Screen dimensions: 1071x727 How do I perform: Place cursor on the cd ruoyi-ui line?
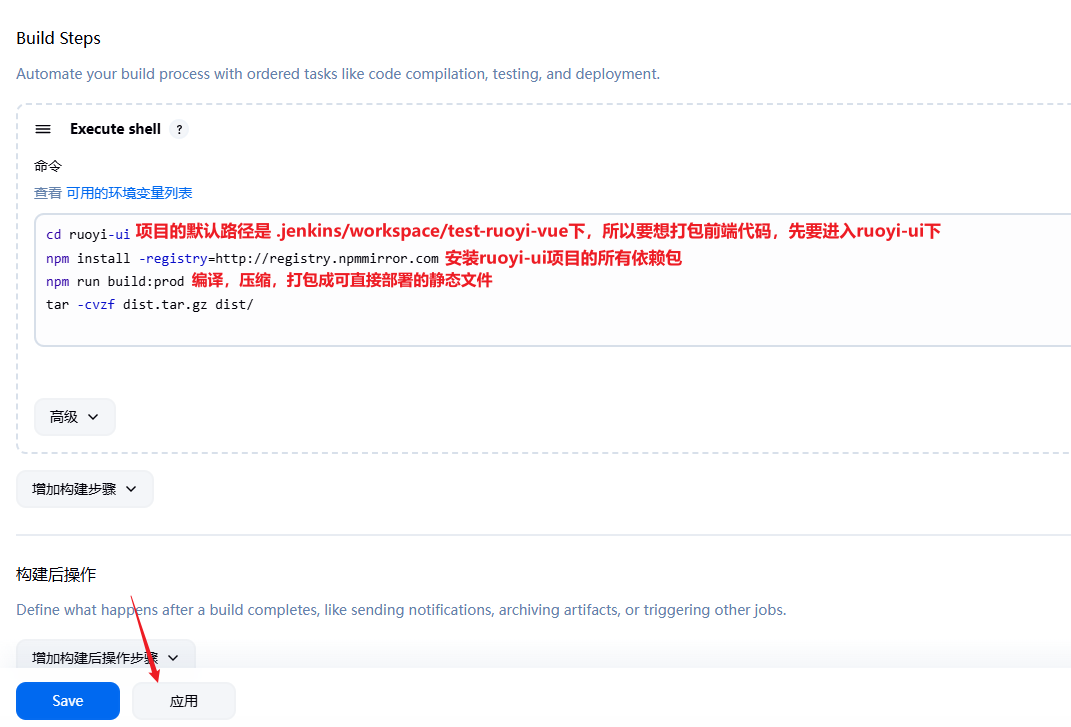[x=88, y=234]
